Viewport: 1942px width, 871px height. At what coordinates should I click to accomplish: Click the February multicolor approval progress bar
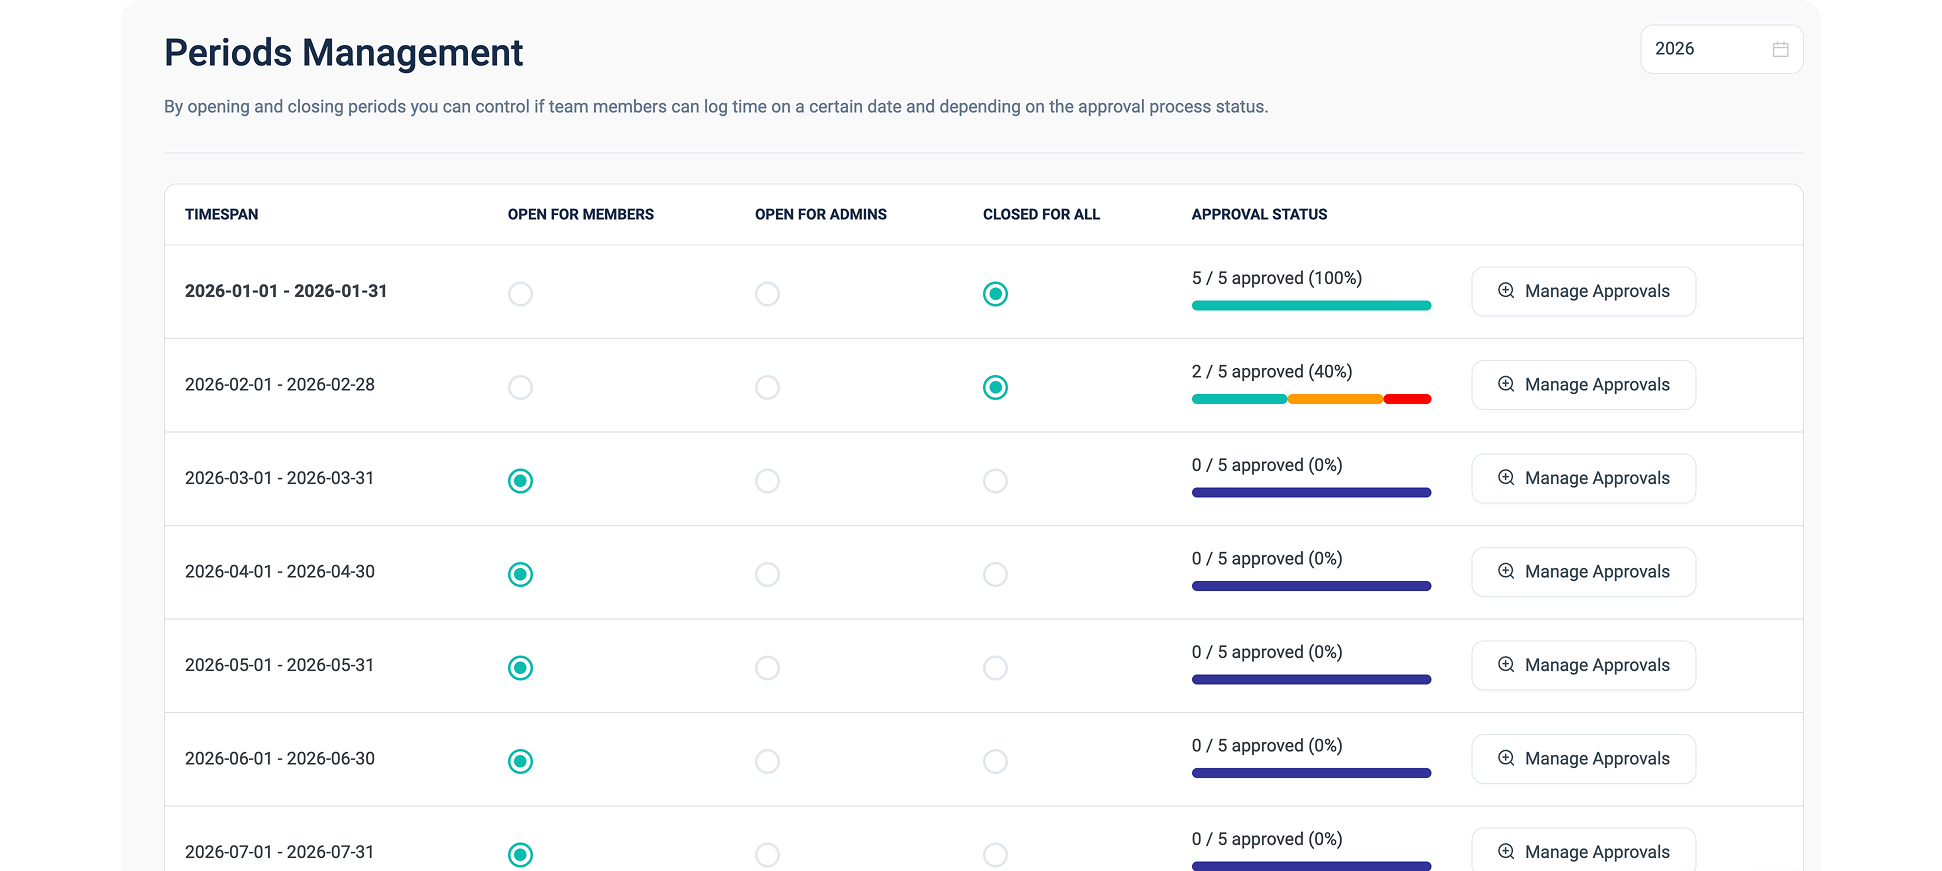click(x=1311, y=399)
